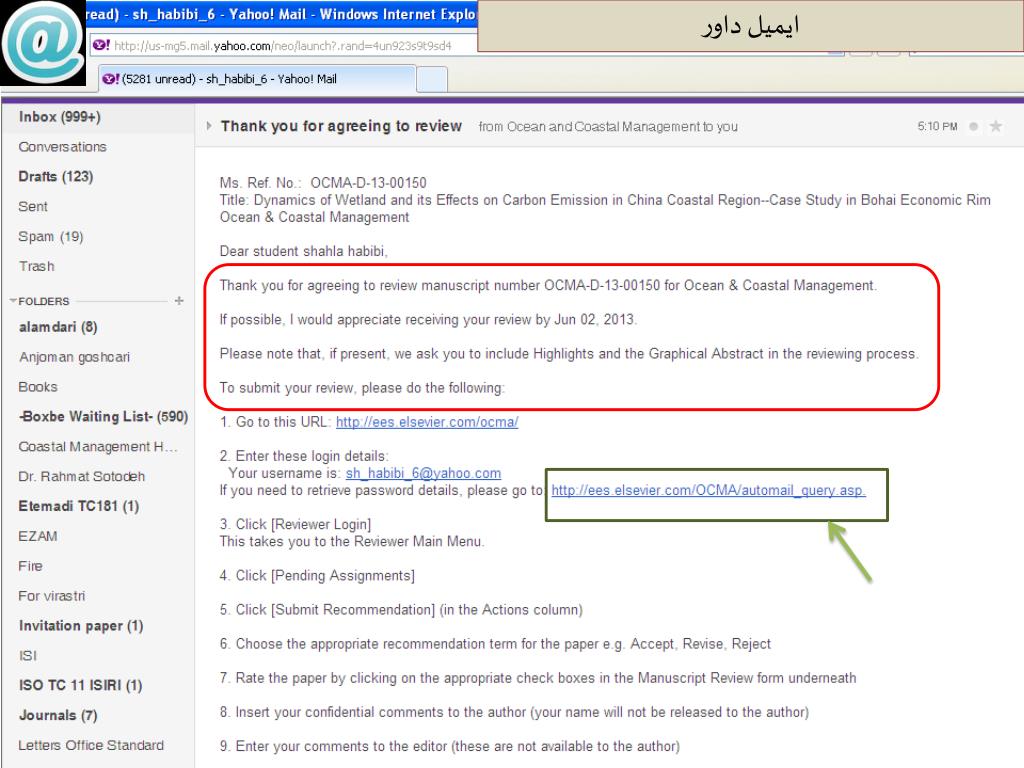Image resolution: width=1024 pixels, height=768 pixels.
Task: Open Conversations view
Action: (x=63, y=147)
